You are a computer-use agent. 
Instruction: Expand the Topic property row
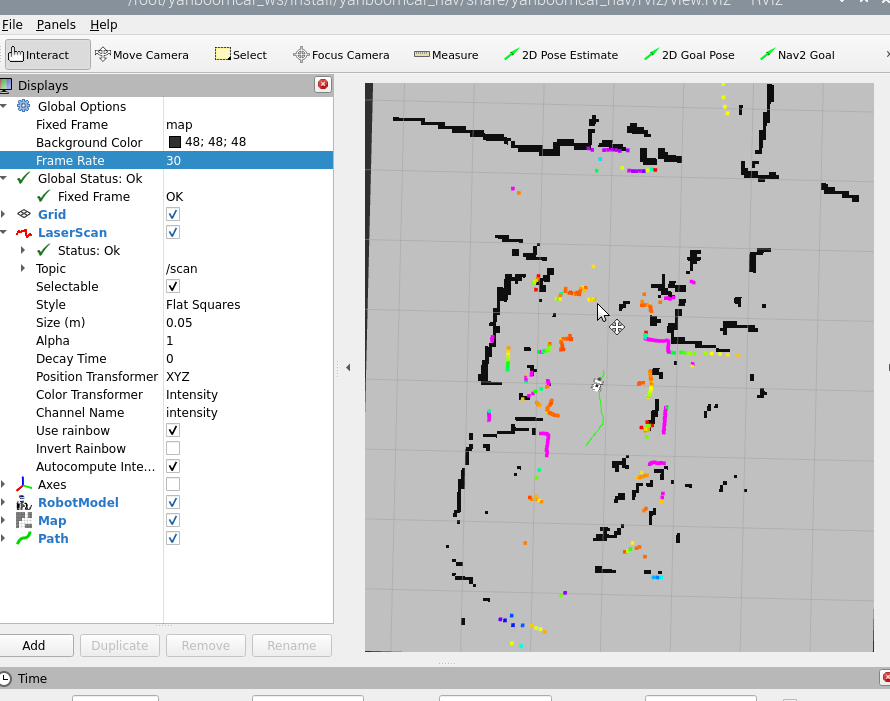(x=23, y=268)
